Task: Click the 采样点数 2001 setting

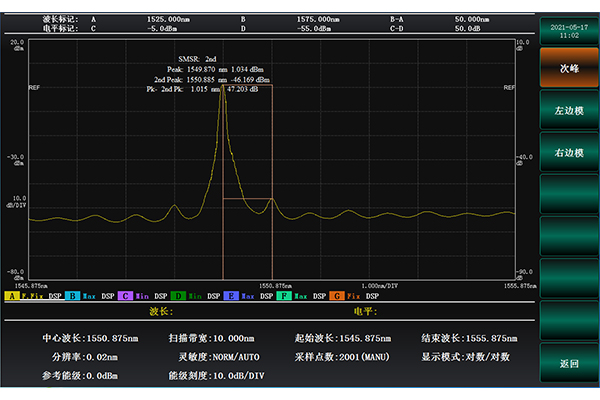Action: (x=345, y=356)
